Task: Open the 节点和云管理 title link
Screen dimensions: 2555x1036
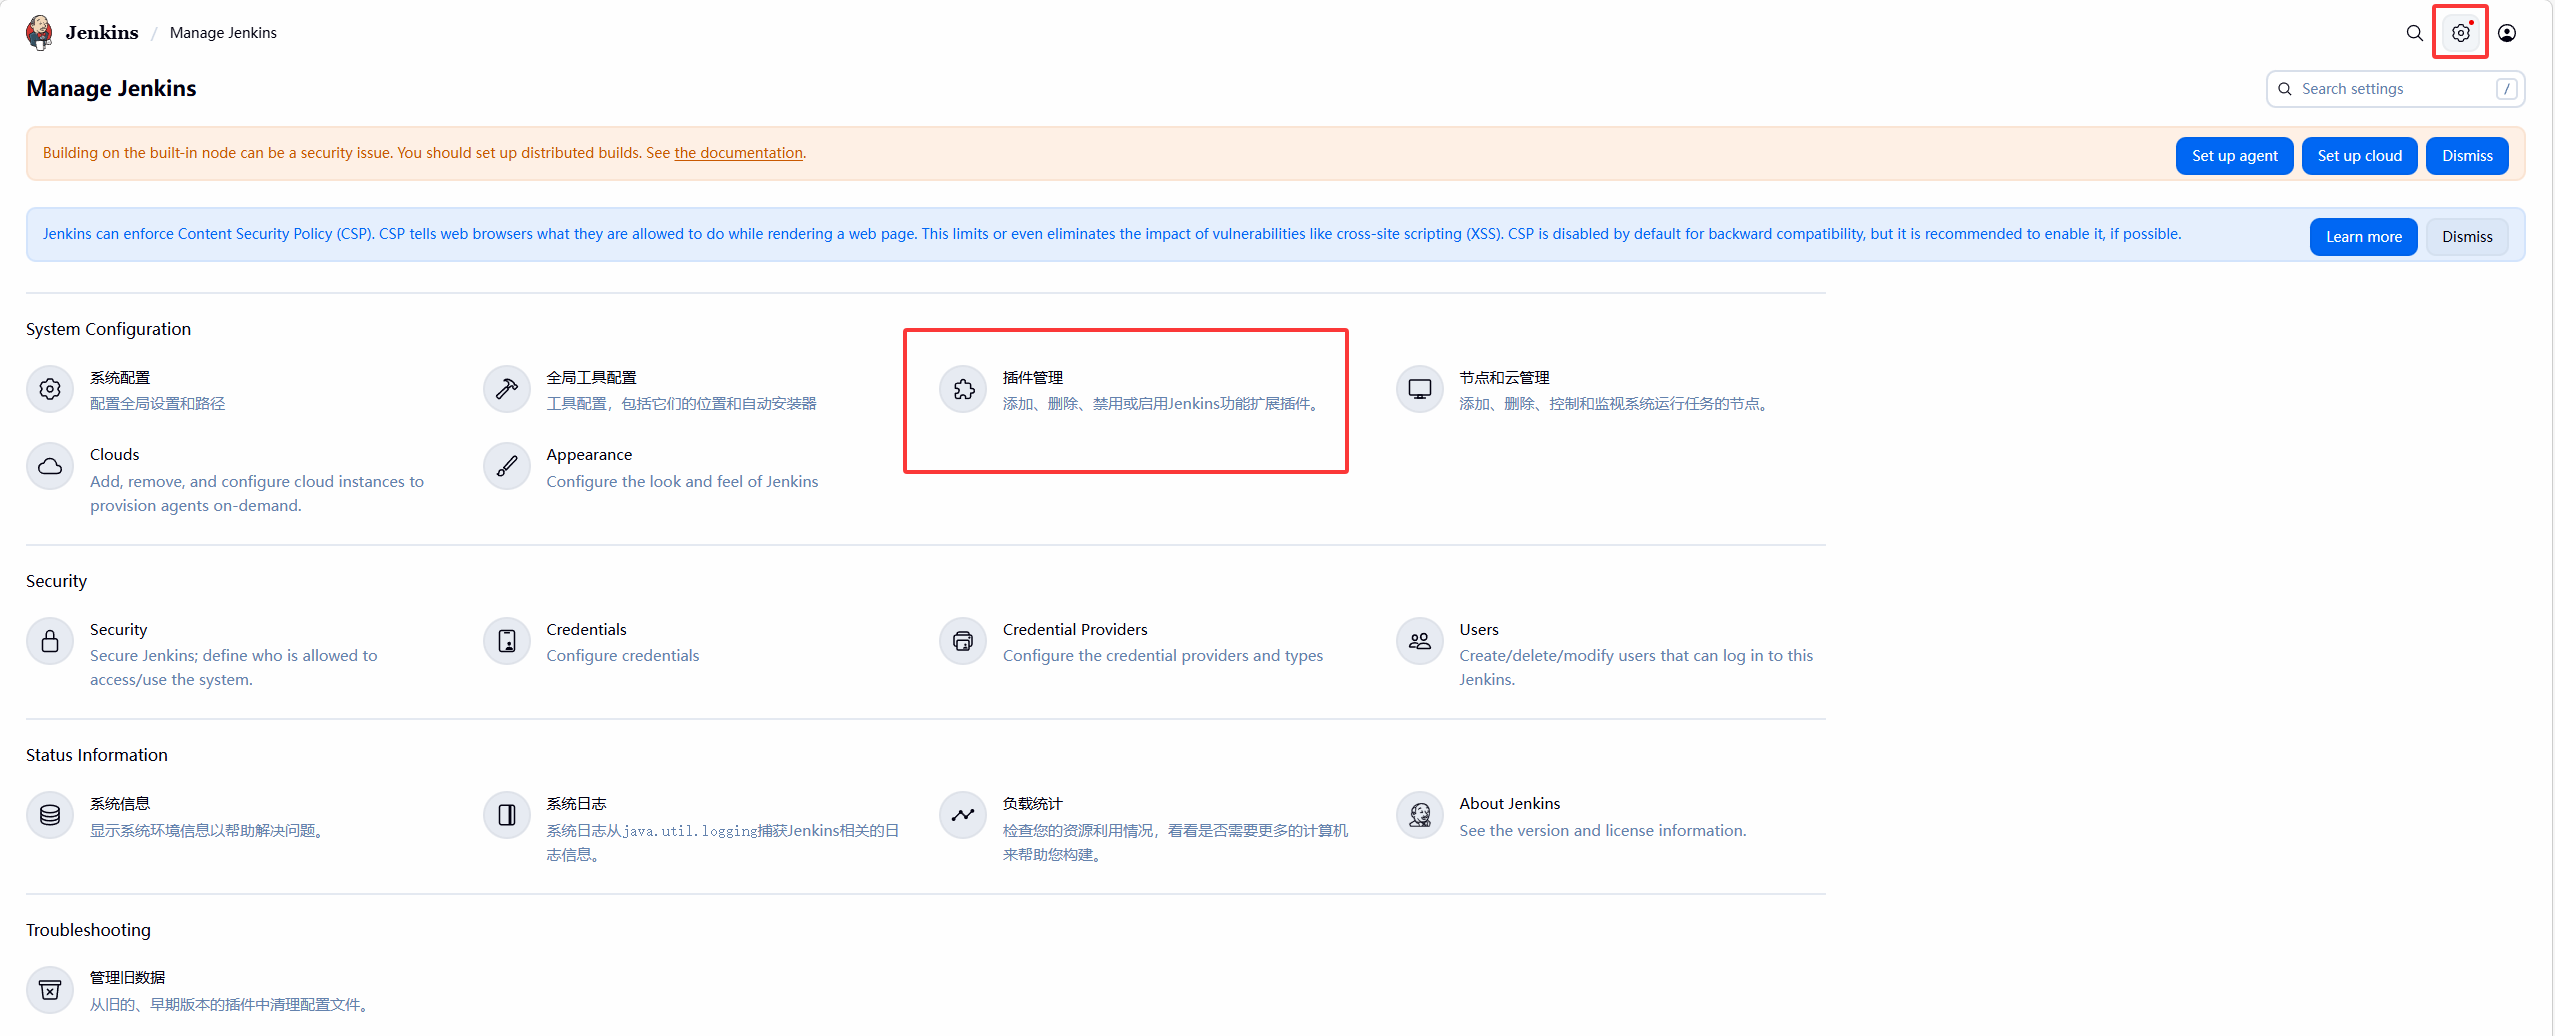Action: pyautogui.click(x=1504, y=378)
